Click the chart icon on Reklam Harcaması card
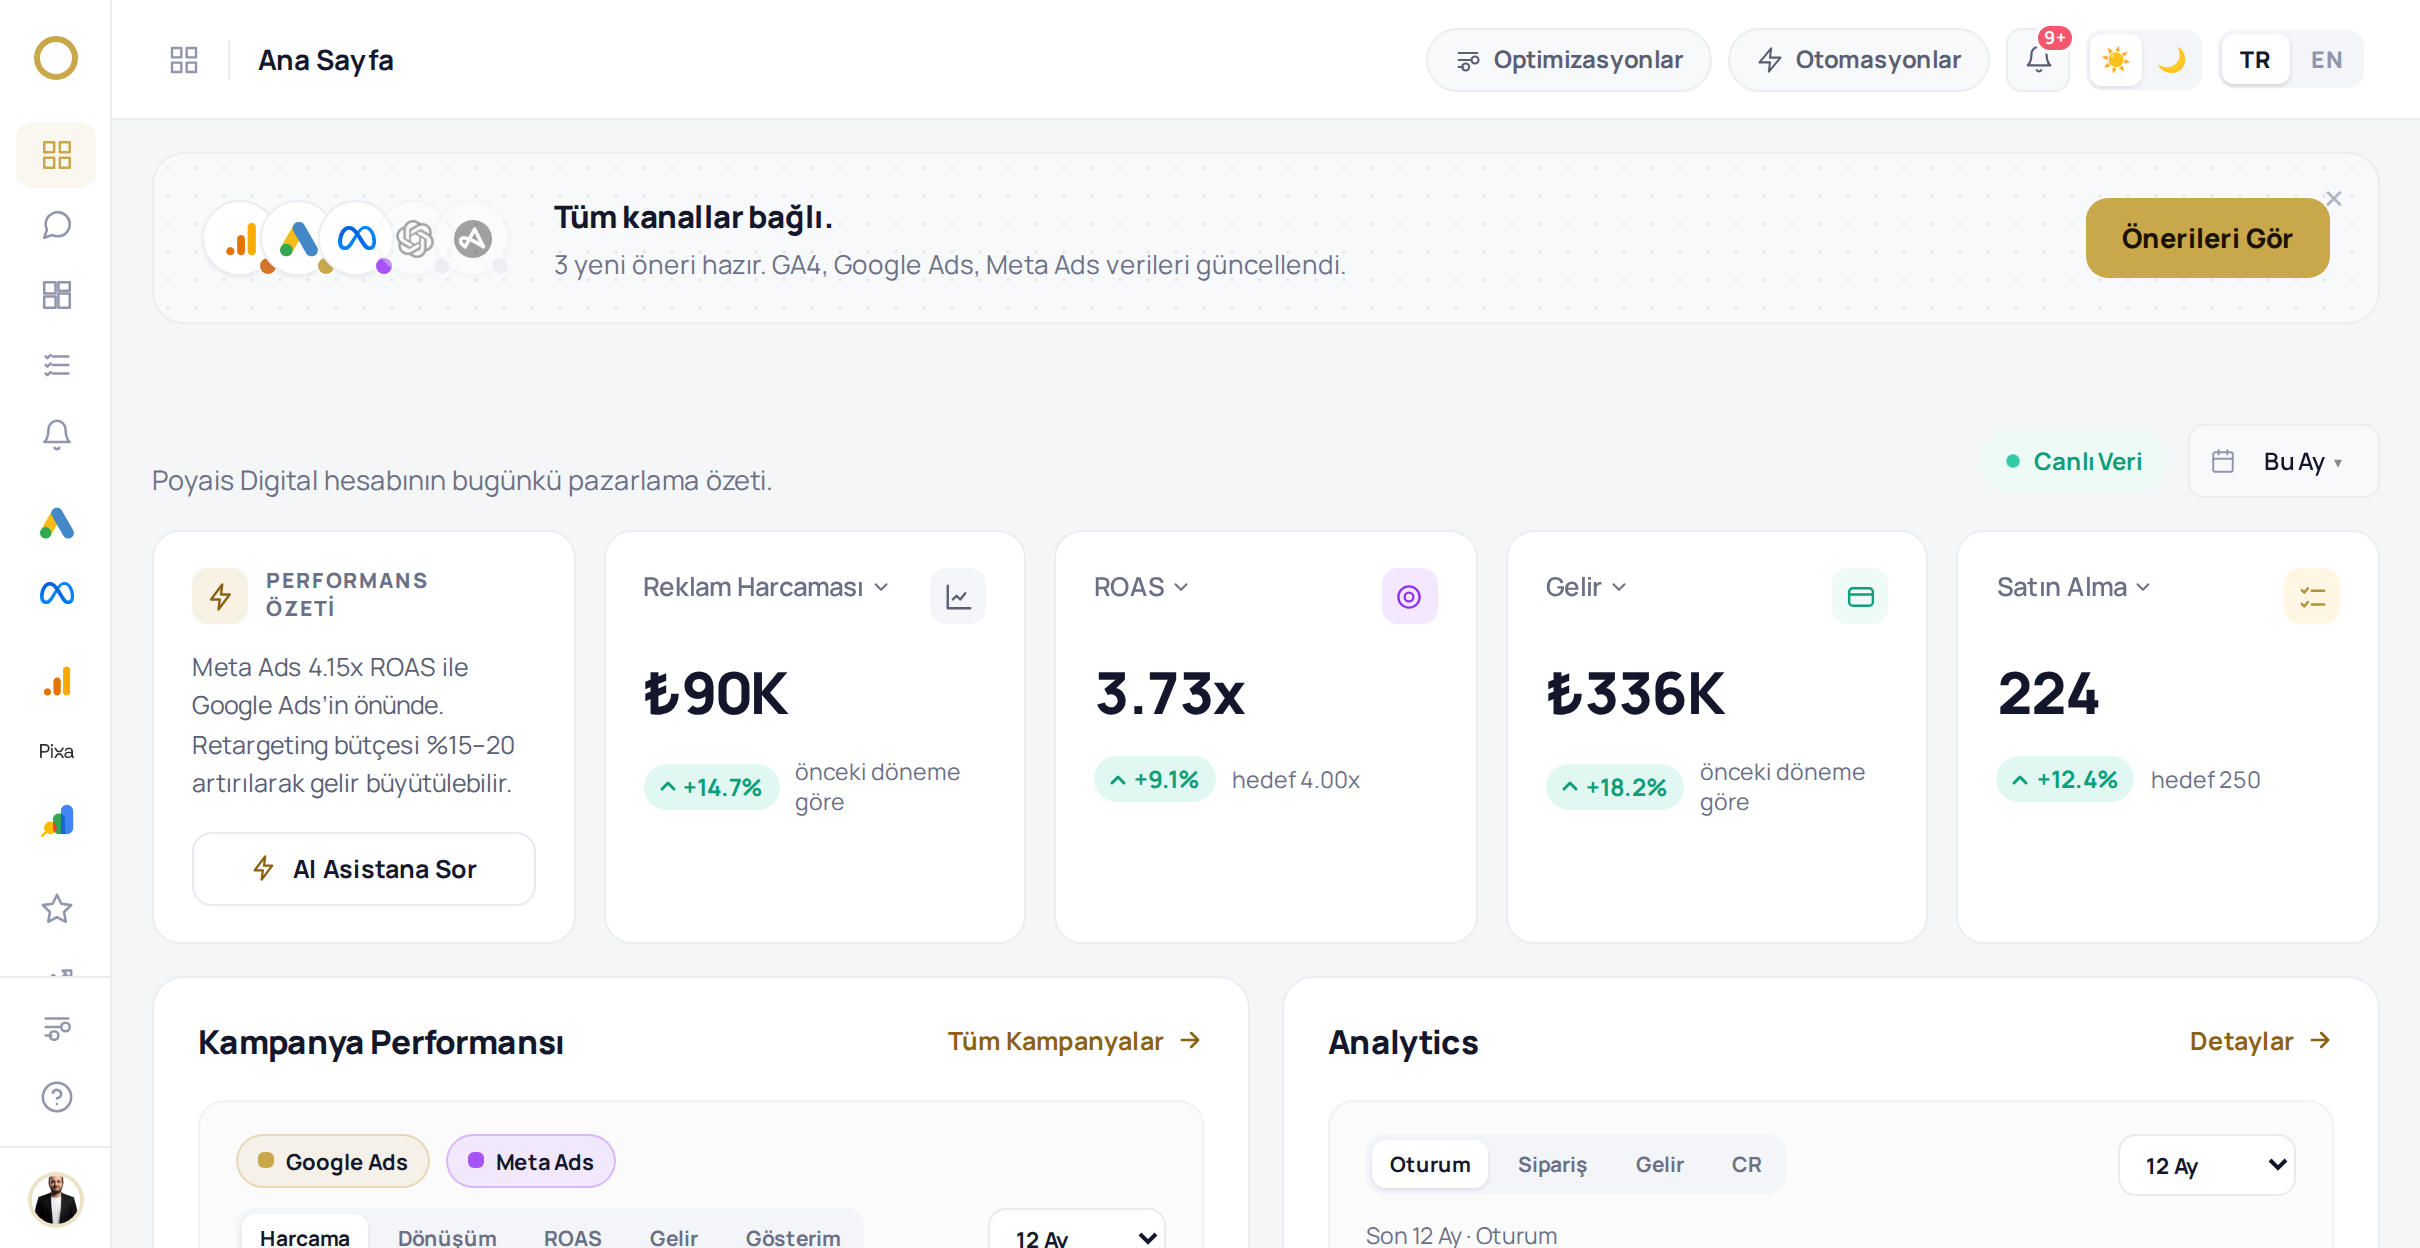2420x1248 pixels. (x=958, y=597)
